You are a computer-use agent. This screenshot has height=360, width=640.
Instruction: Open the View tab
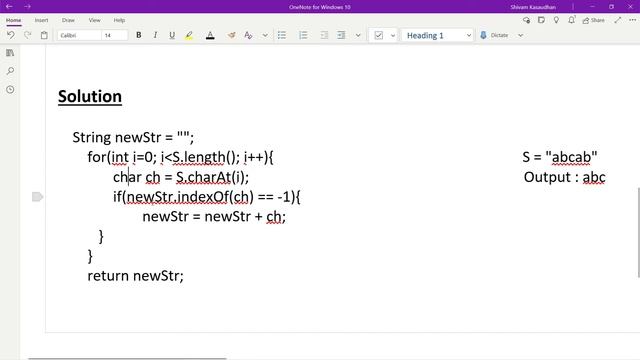94,20
